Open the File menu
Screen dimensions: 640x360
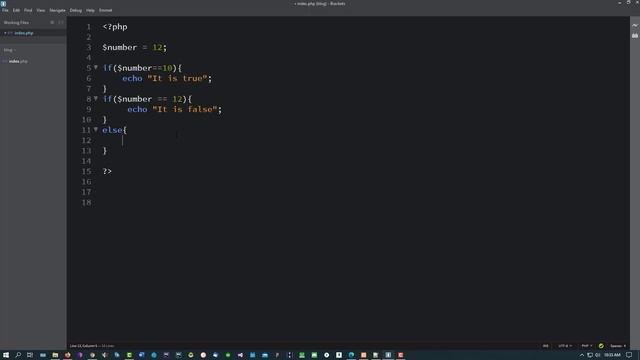(5, 10)
